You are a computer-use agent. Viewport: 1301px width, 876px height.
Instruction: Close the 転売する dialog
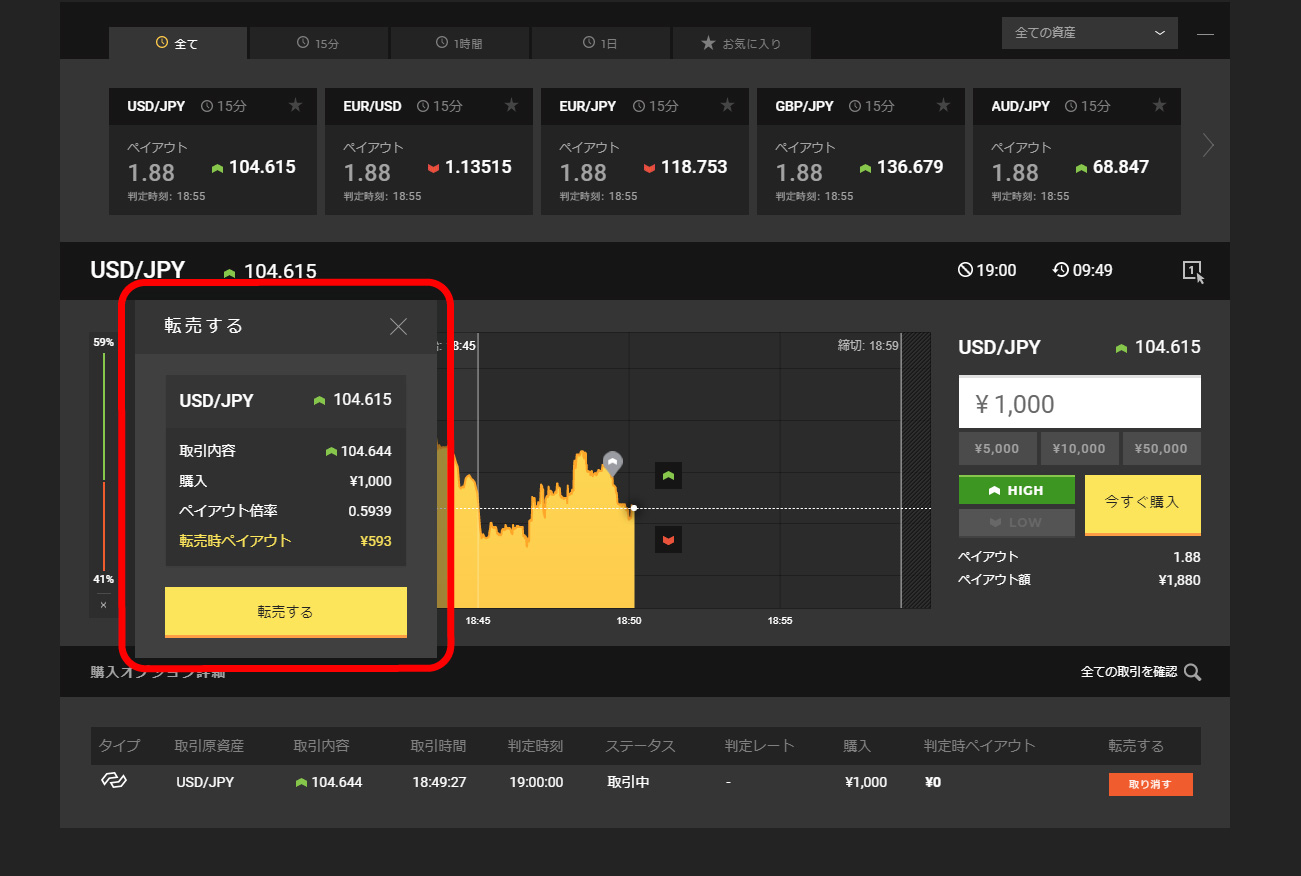click(x=398, y=326)
